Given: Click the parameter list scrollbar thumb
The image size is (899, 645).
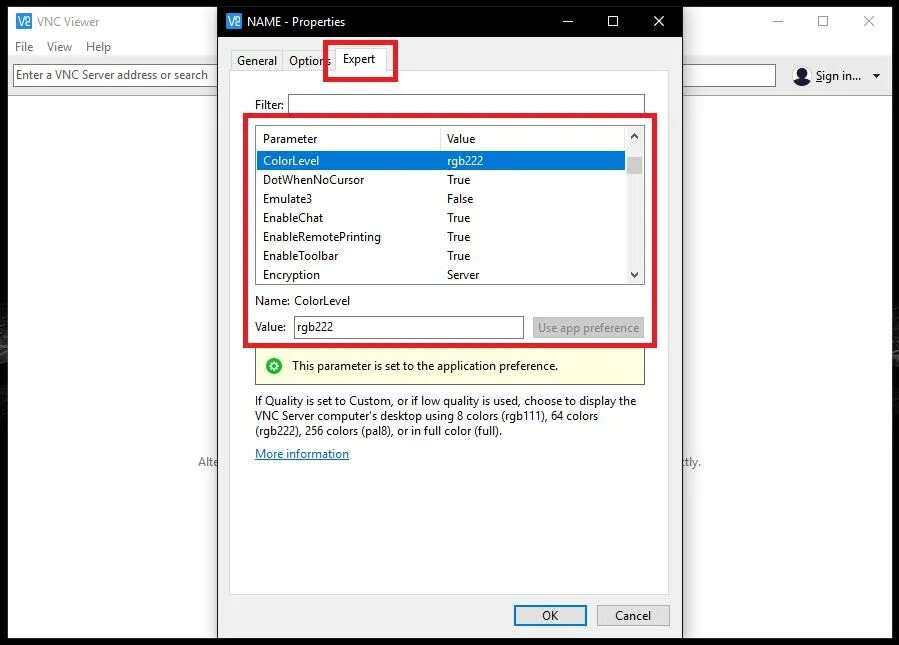Looking at the screenshot, I should coord(634,165).
